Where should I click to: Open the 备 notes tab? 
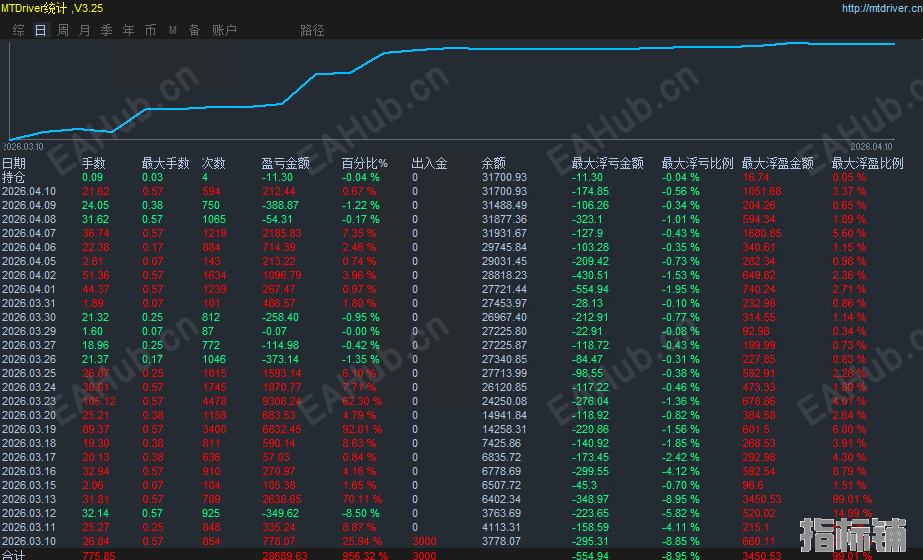point(194,30)
